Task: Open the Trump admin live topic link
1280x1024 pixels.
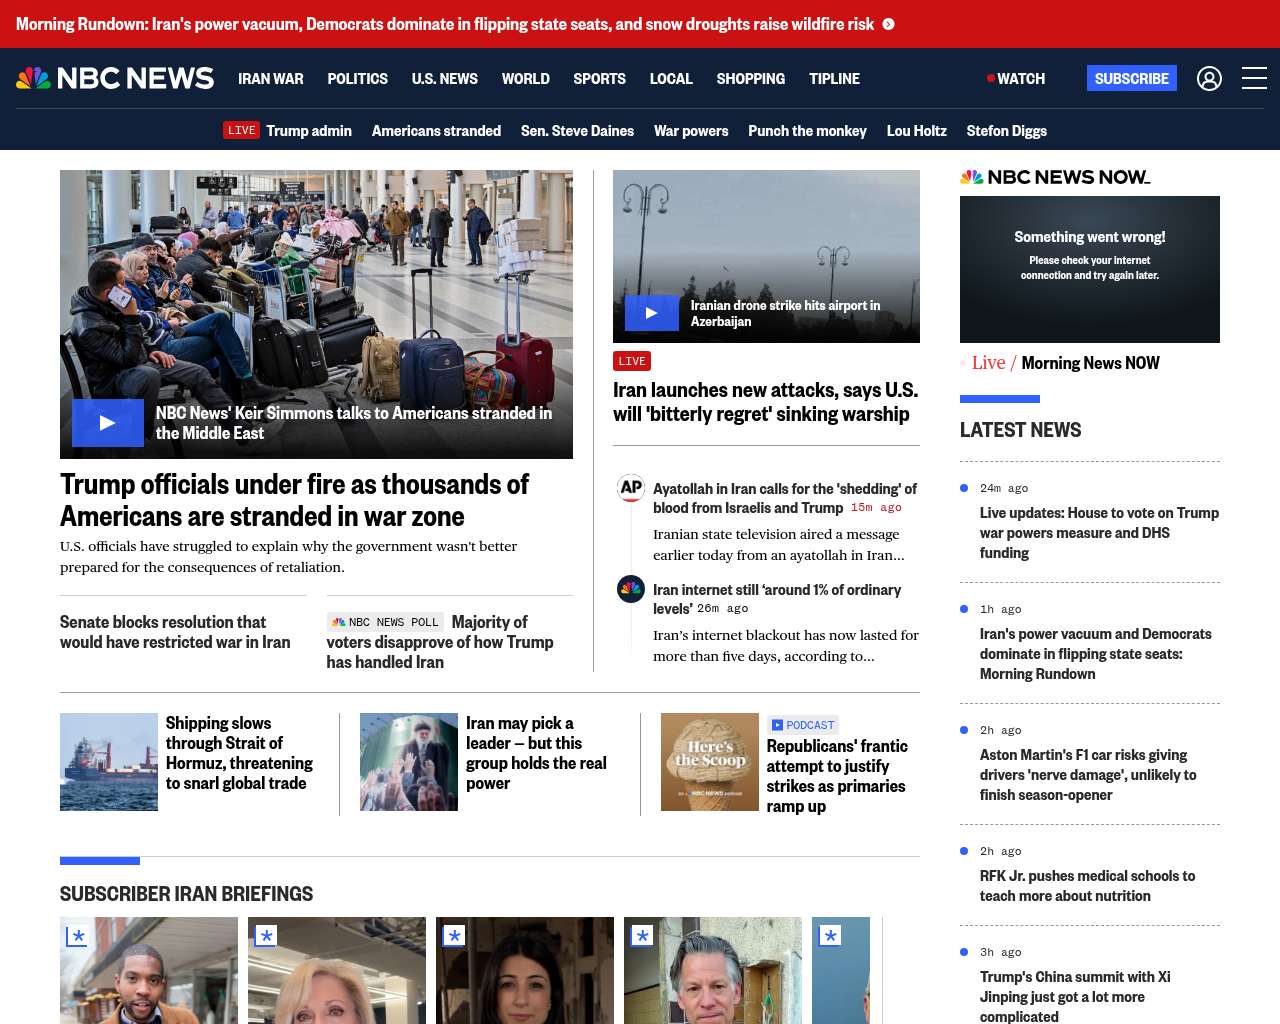Action: (309, 131)
